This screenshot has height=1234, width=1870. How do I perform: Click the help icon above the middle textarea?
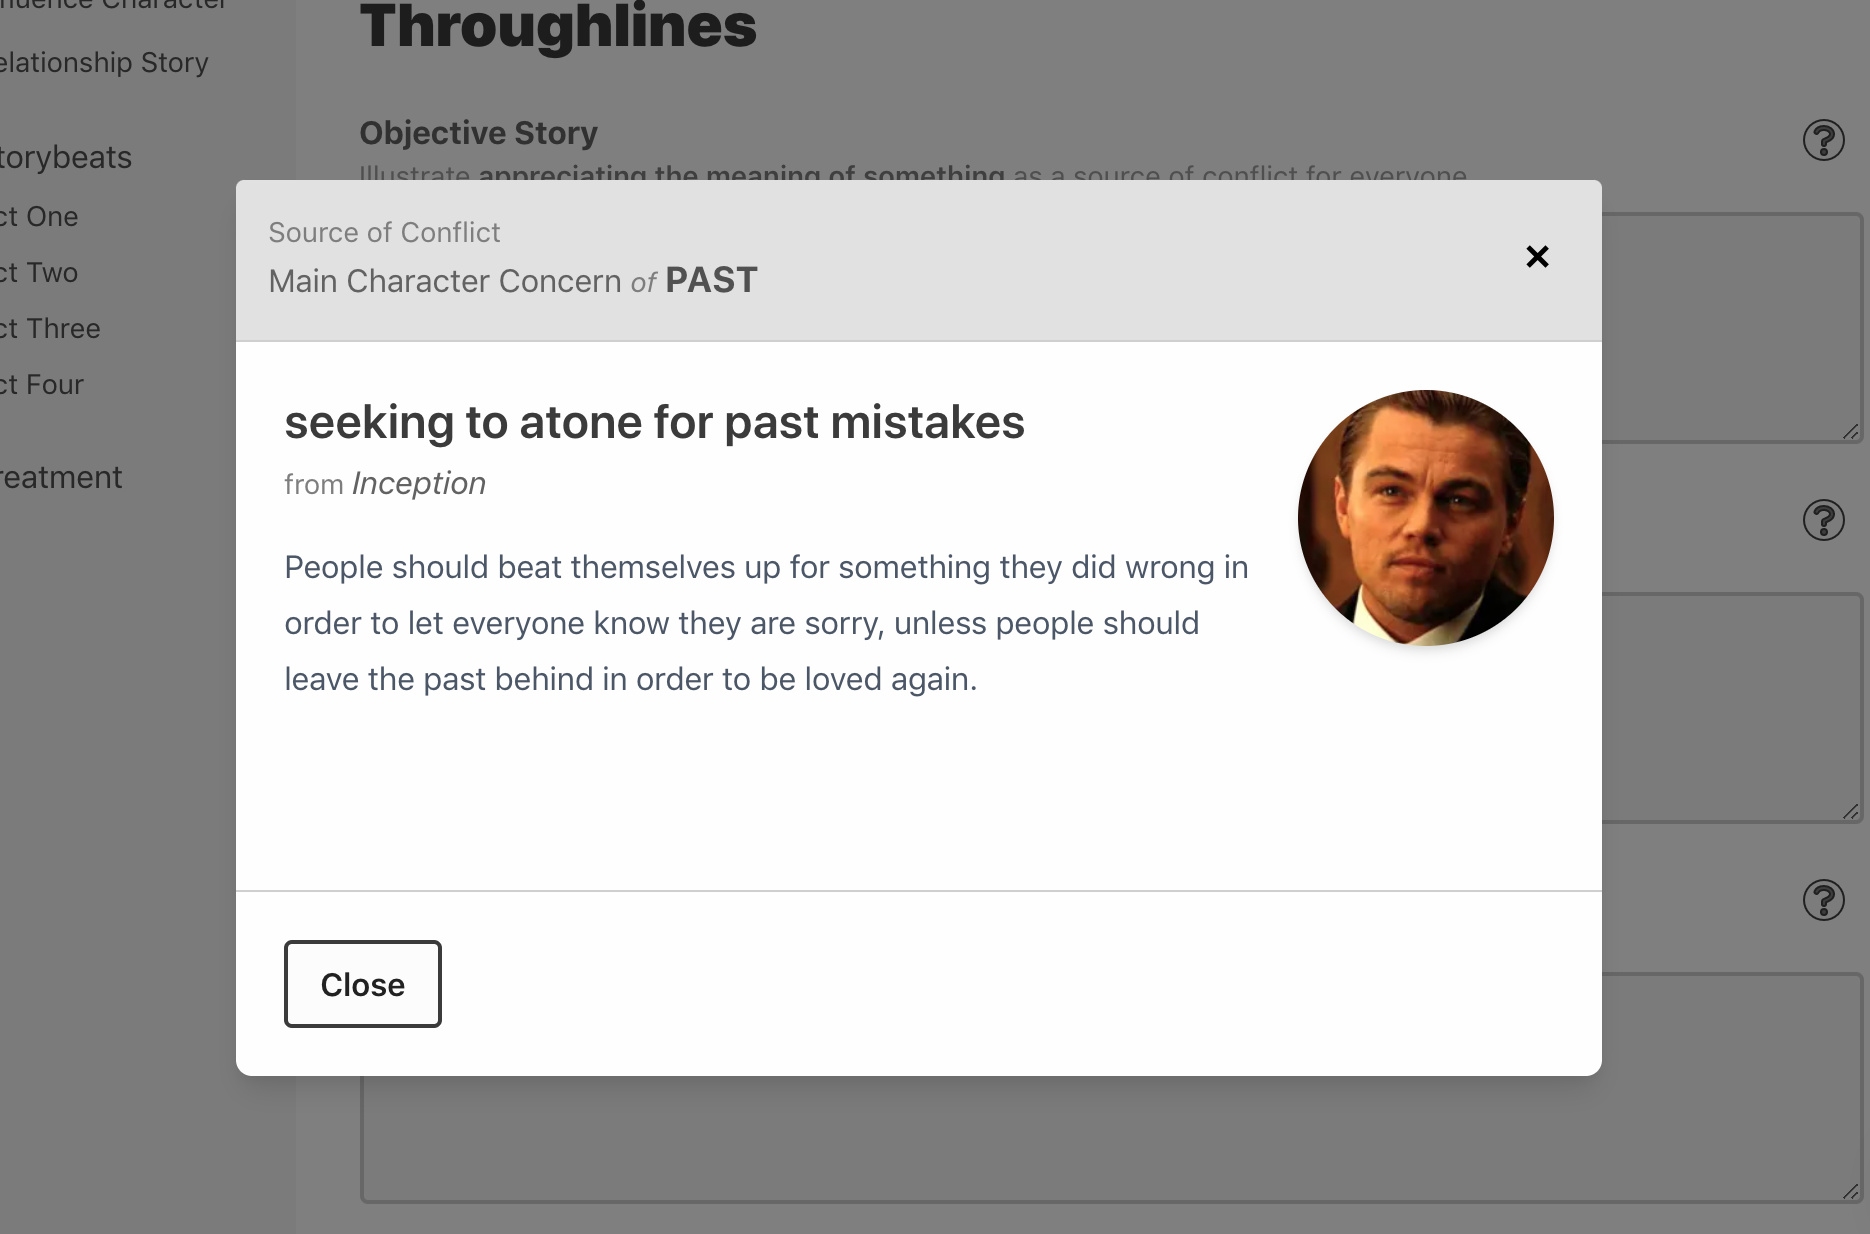1823,520
